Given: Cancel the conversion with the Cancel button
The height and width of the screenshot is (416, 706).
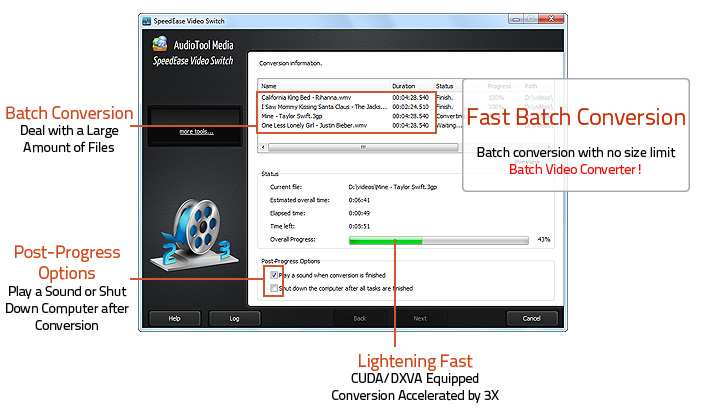Looking at the screenshot, I should tap(532, 318).
